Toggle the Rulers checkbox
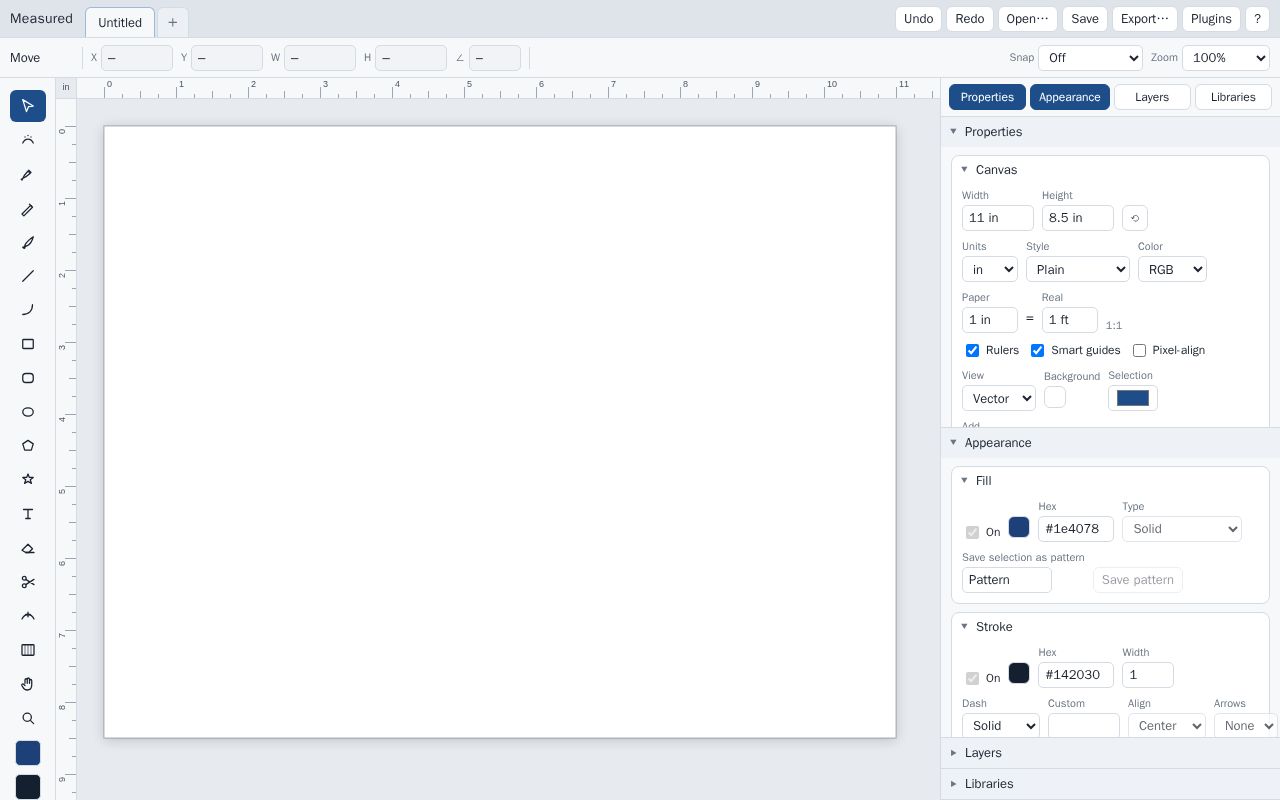Screen dimensions: 1280x800 (x=972, y=350)
